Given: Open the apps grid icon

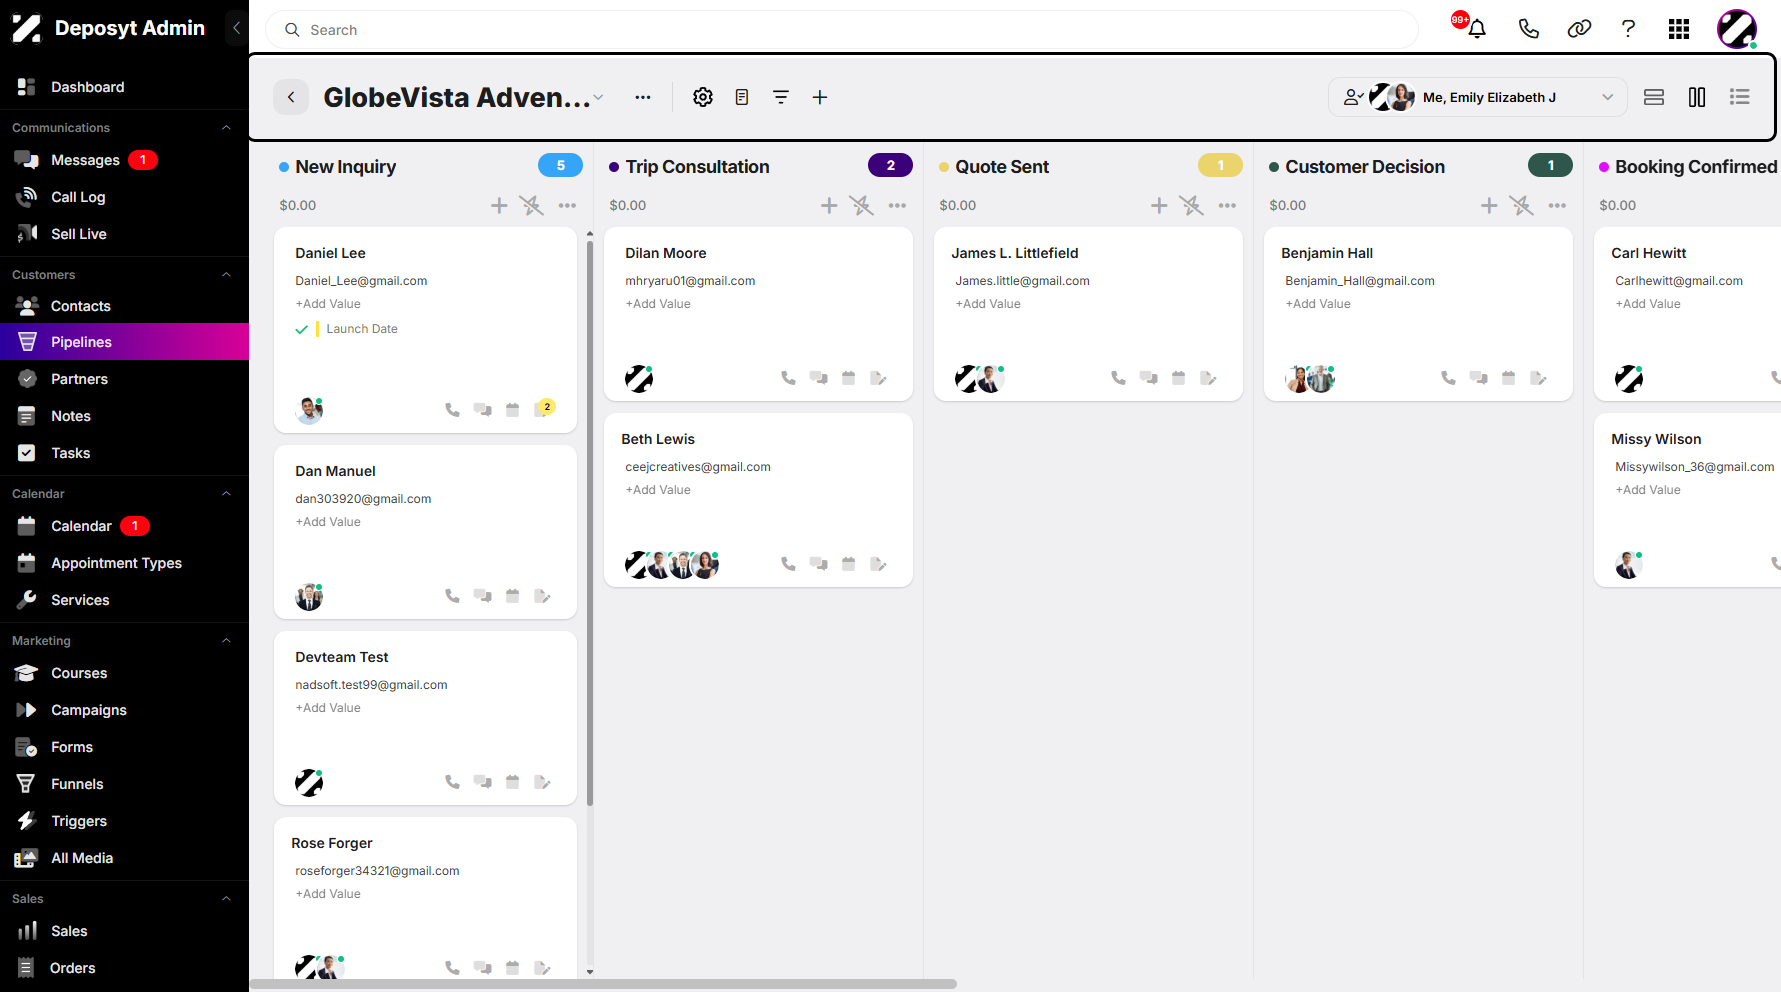Looking at the screenshot, I should pyautogui.click(x=1679, y=29).
